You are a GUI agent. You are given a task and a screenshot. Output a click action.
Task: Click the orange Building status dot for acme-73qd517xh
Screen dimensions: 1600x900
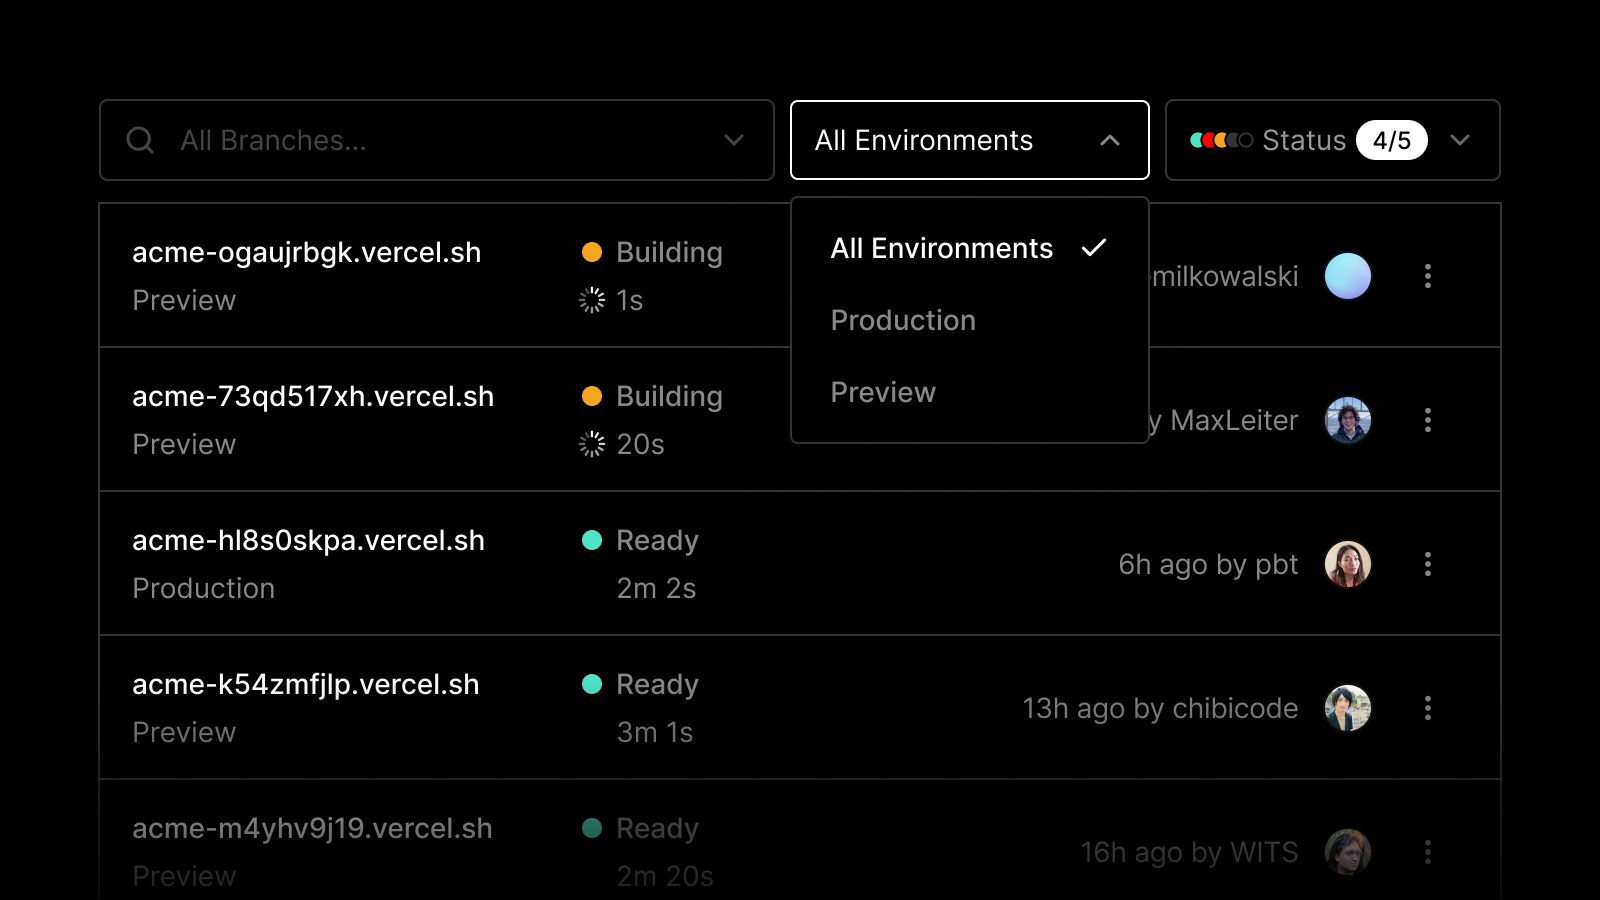[x=593, y=396]
